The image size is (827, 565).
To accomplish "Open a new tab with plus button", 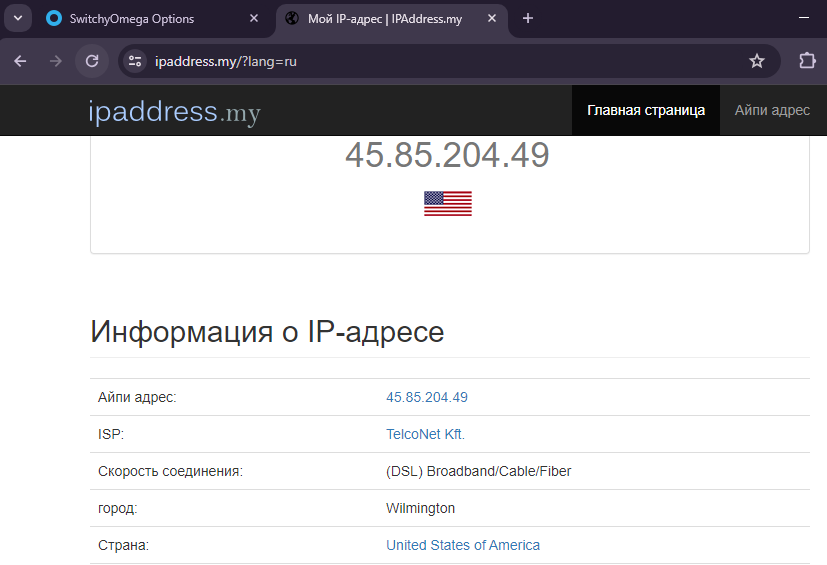I will (x=527, y=18).
